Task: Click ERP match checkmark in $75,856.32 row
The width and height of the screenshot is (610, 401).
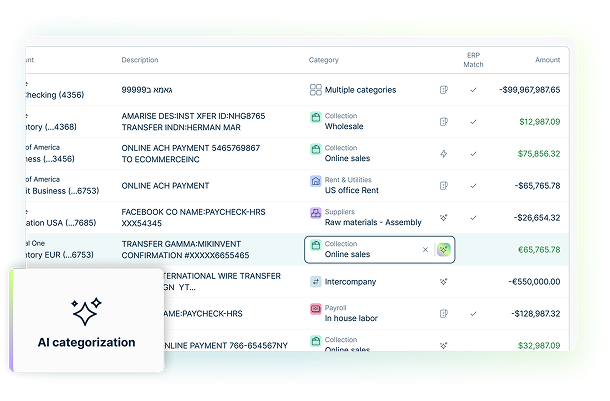Action: click(x=473, y=154)
